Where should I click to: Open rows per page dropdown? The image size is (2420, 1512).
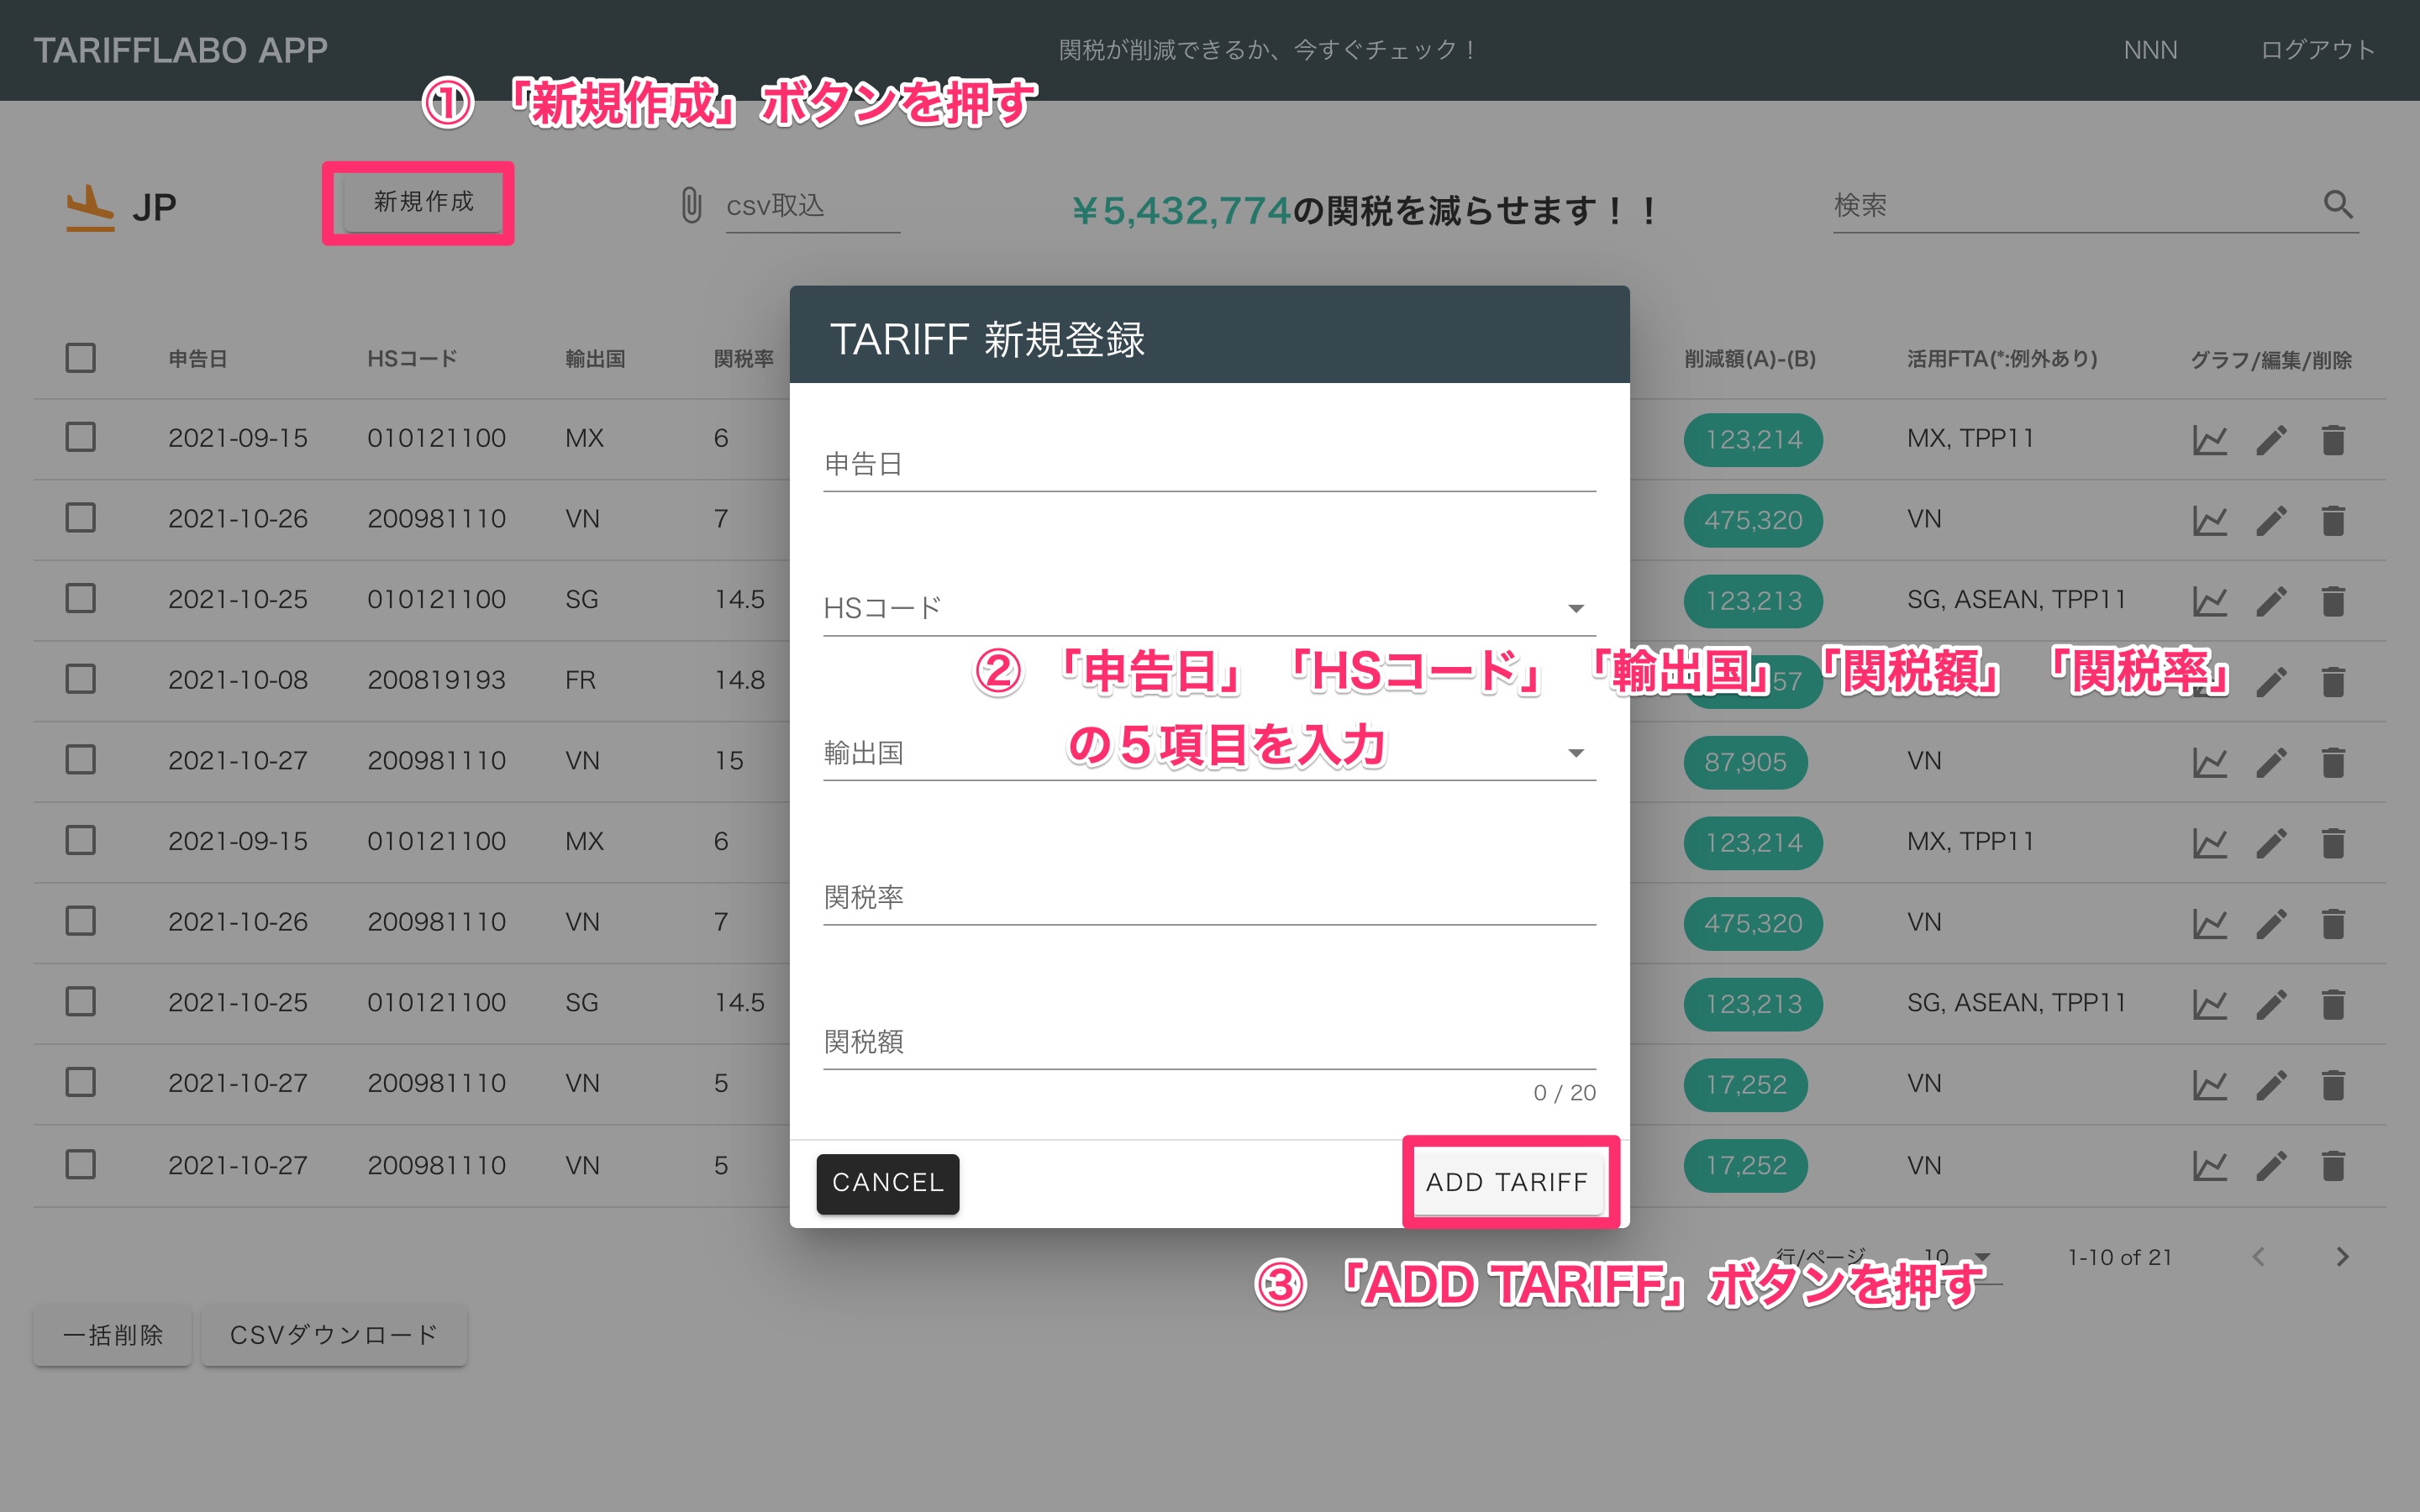pos(1982,1257)
